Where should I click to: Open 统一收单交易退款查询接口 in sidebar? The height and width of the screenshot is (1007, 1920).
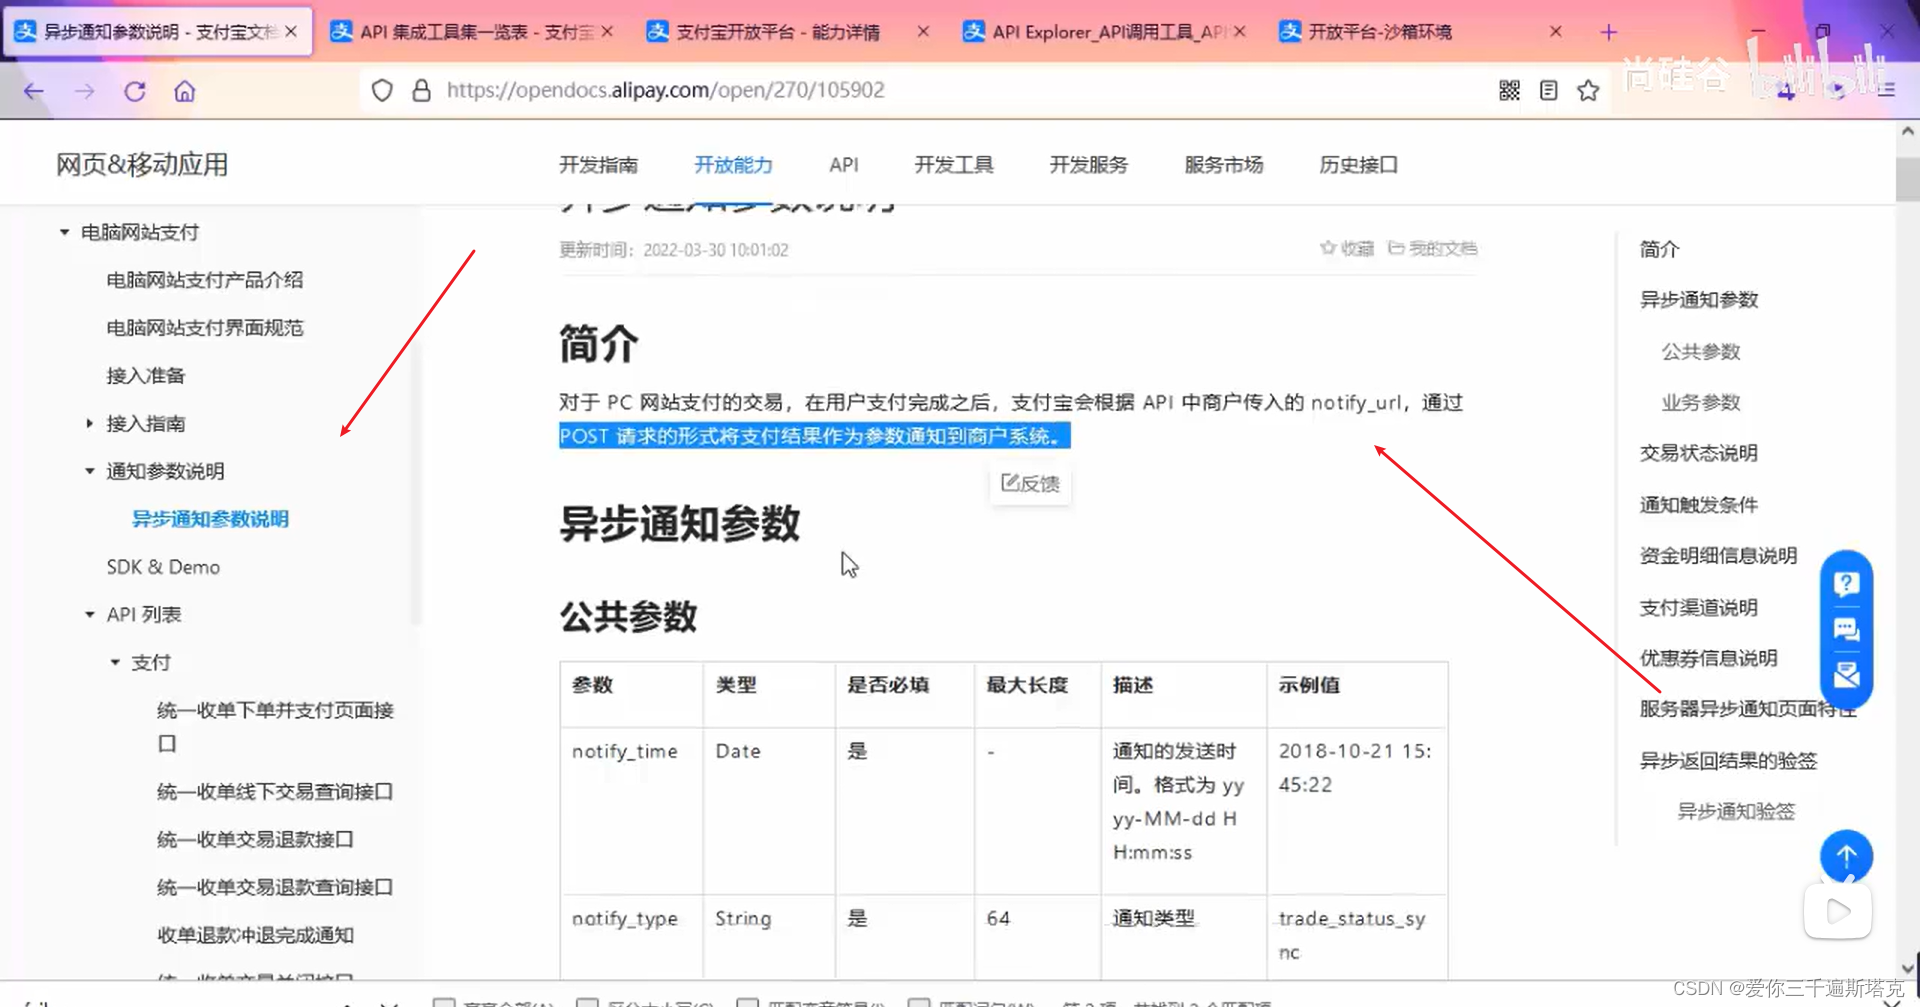275,887
